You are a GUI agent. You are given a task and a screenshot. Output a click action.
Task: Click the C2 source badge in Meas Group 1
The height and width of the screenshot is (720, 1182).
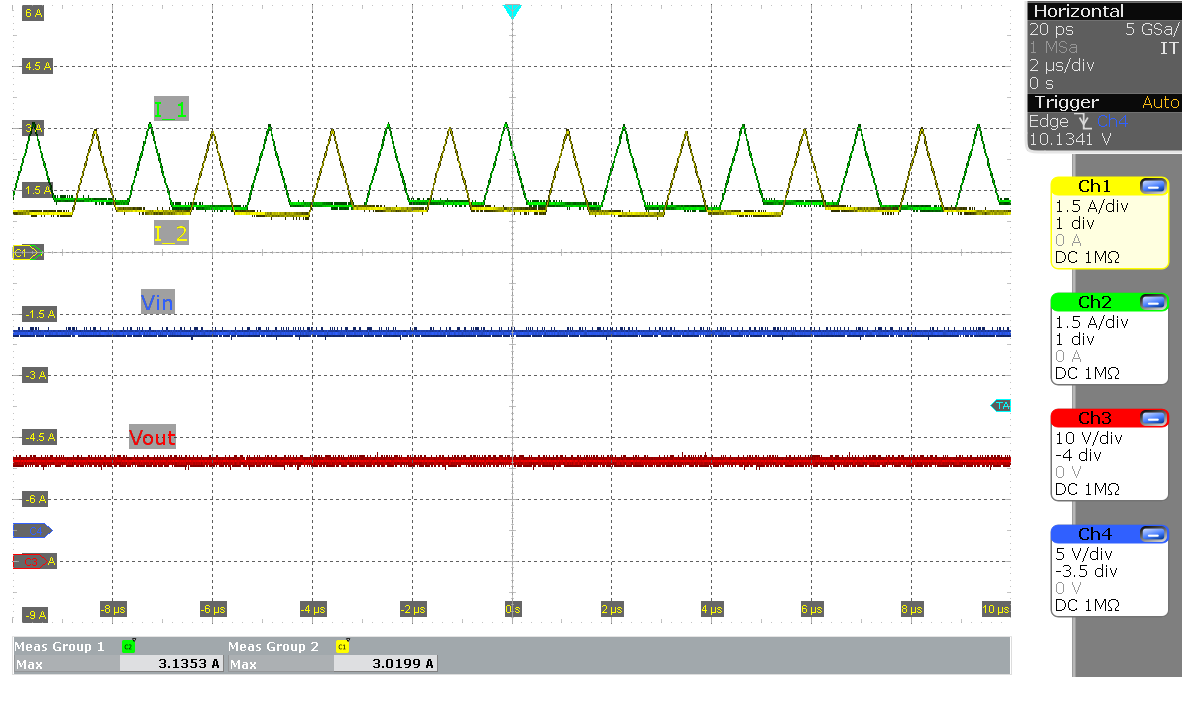pos(127,646)
